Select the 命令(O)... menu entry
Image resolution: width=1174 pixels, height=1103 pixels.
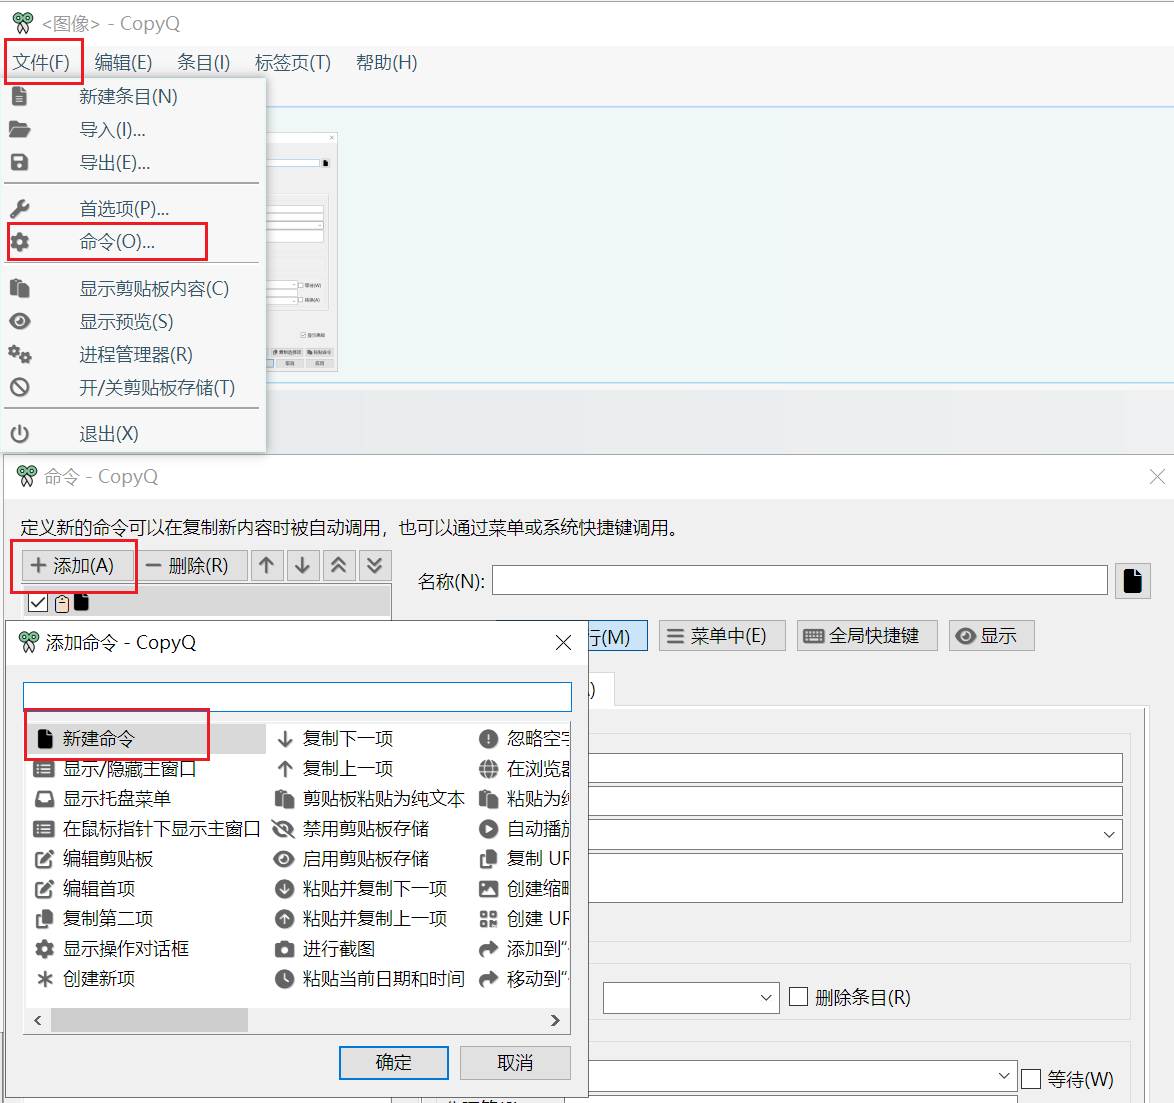(118, 242)
